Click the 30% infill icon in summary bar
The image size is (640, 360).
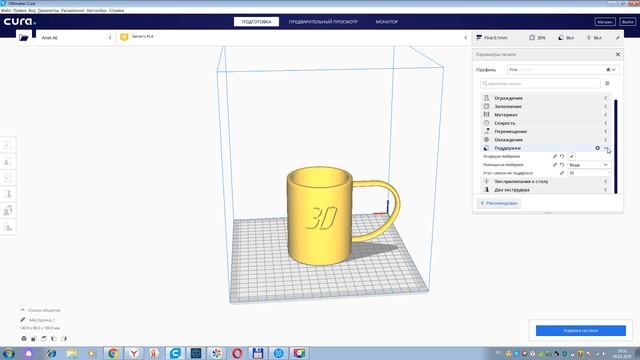532,38
